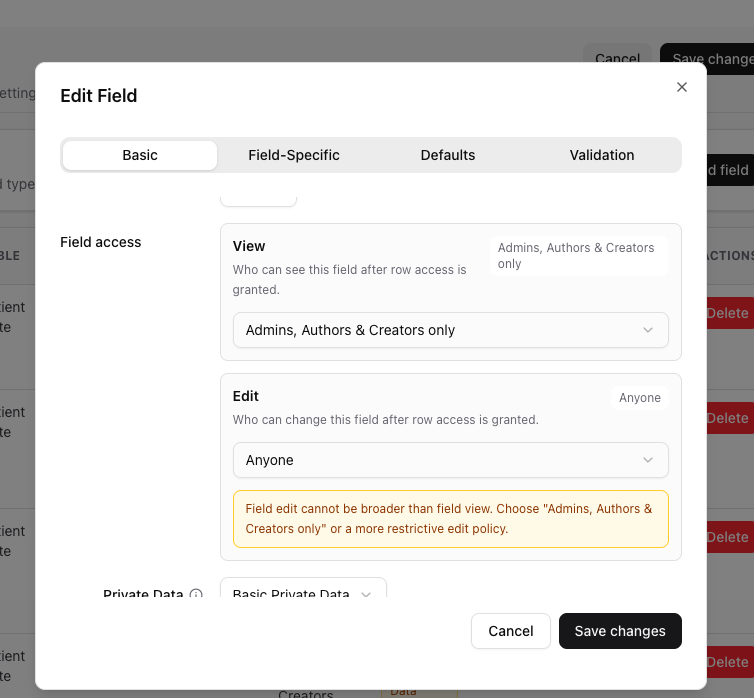Image resolution: width=754 pixels, height=698 pixels.
Task: Click the background page Cancel button
Action: point(617,53)
